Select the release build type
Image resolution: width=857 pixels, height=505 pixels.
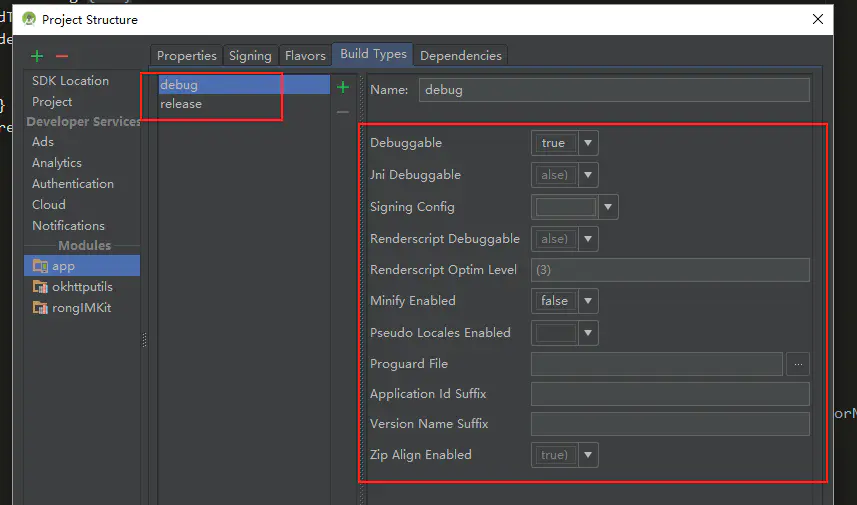coord(244,104)
